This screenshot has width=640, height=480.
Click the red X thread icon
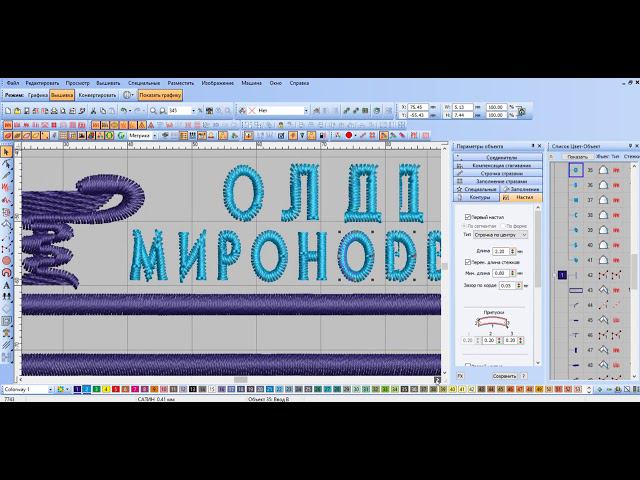tap(252, 111)
